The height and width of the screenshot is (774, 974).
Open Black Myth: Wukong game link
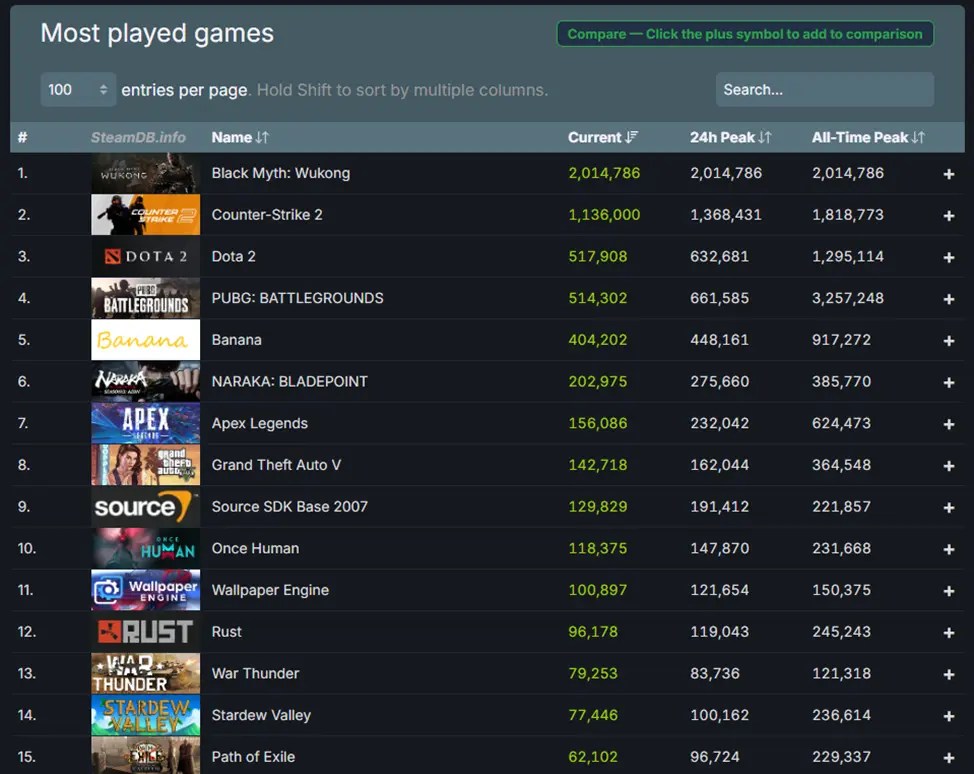pos(281,173)
